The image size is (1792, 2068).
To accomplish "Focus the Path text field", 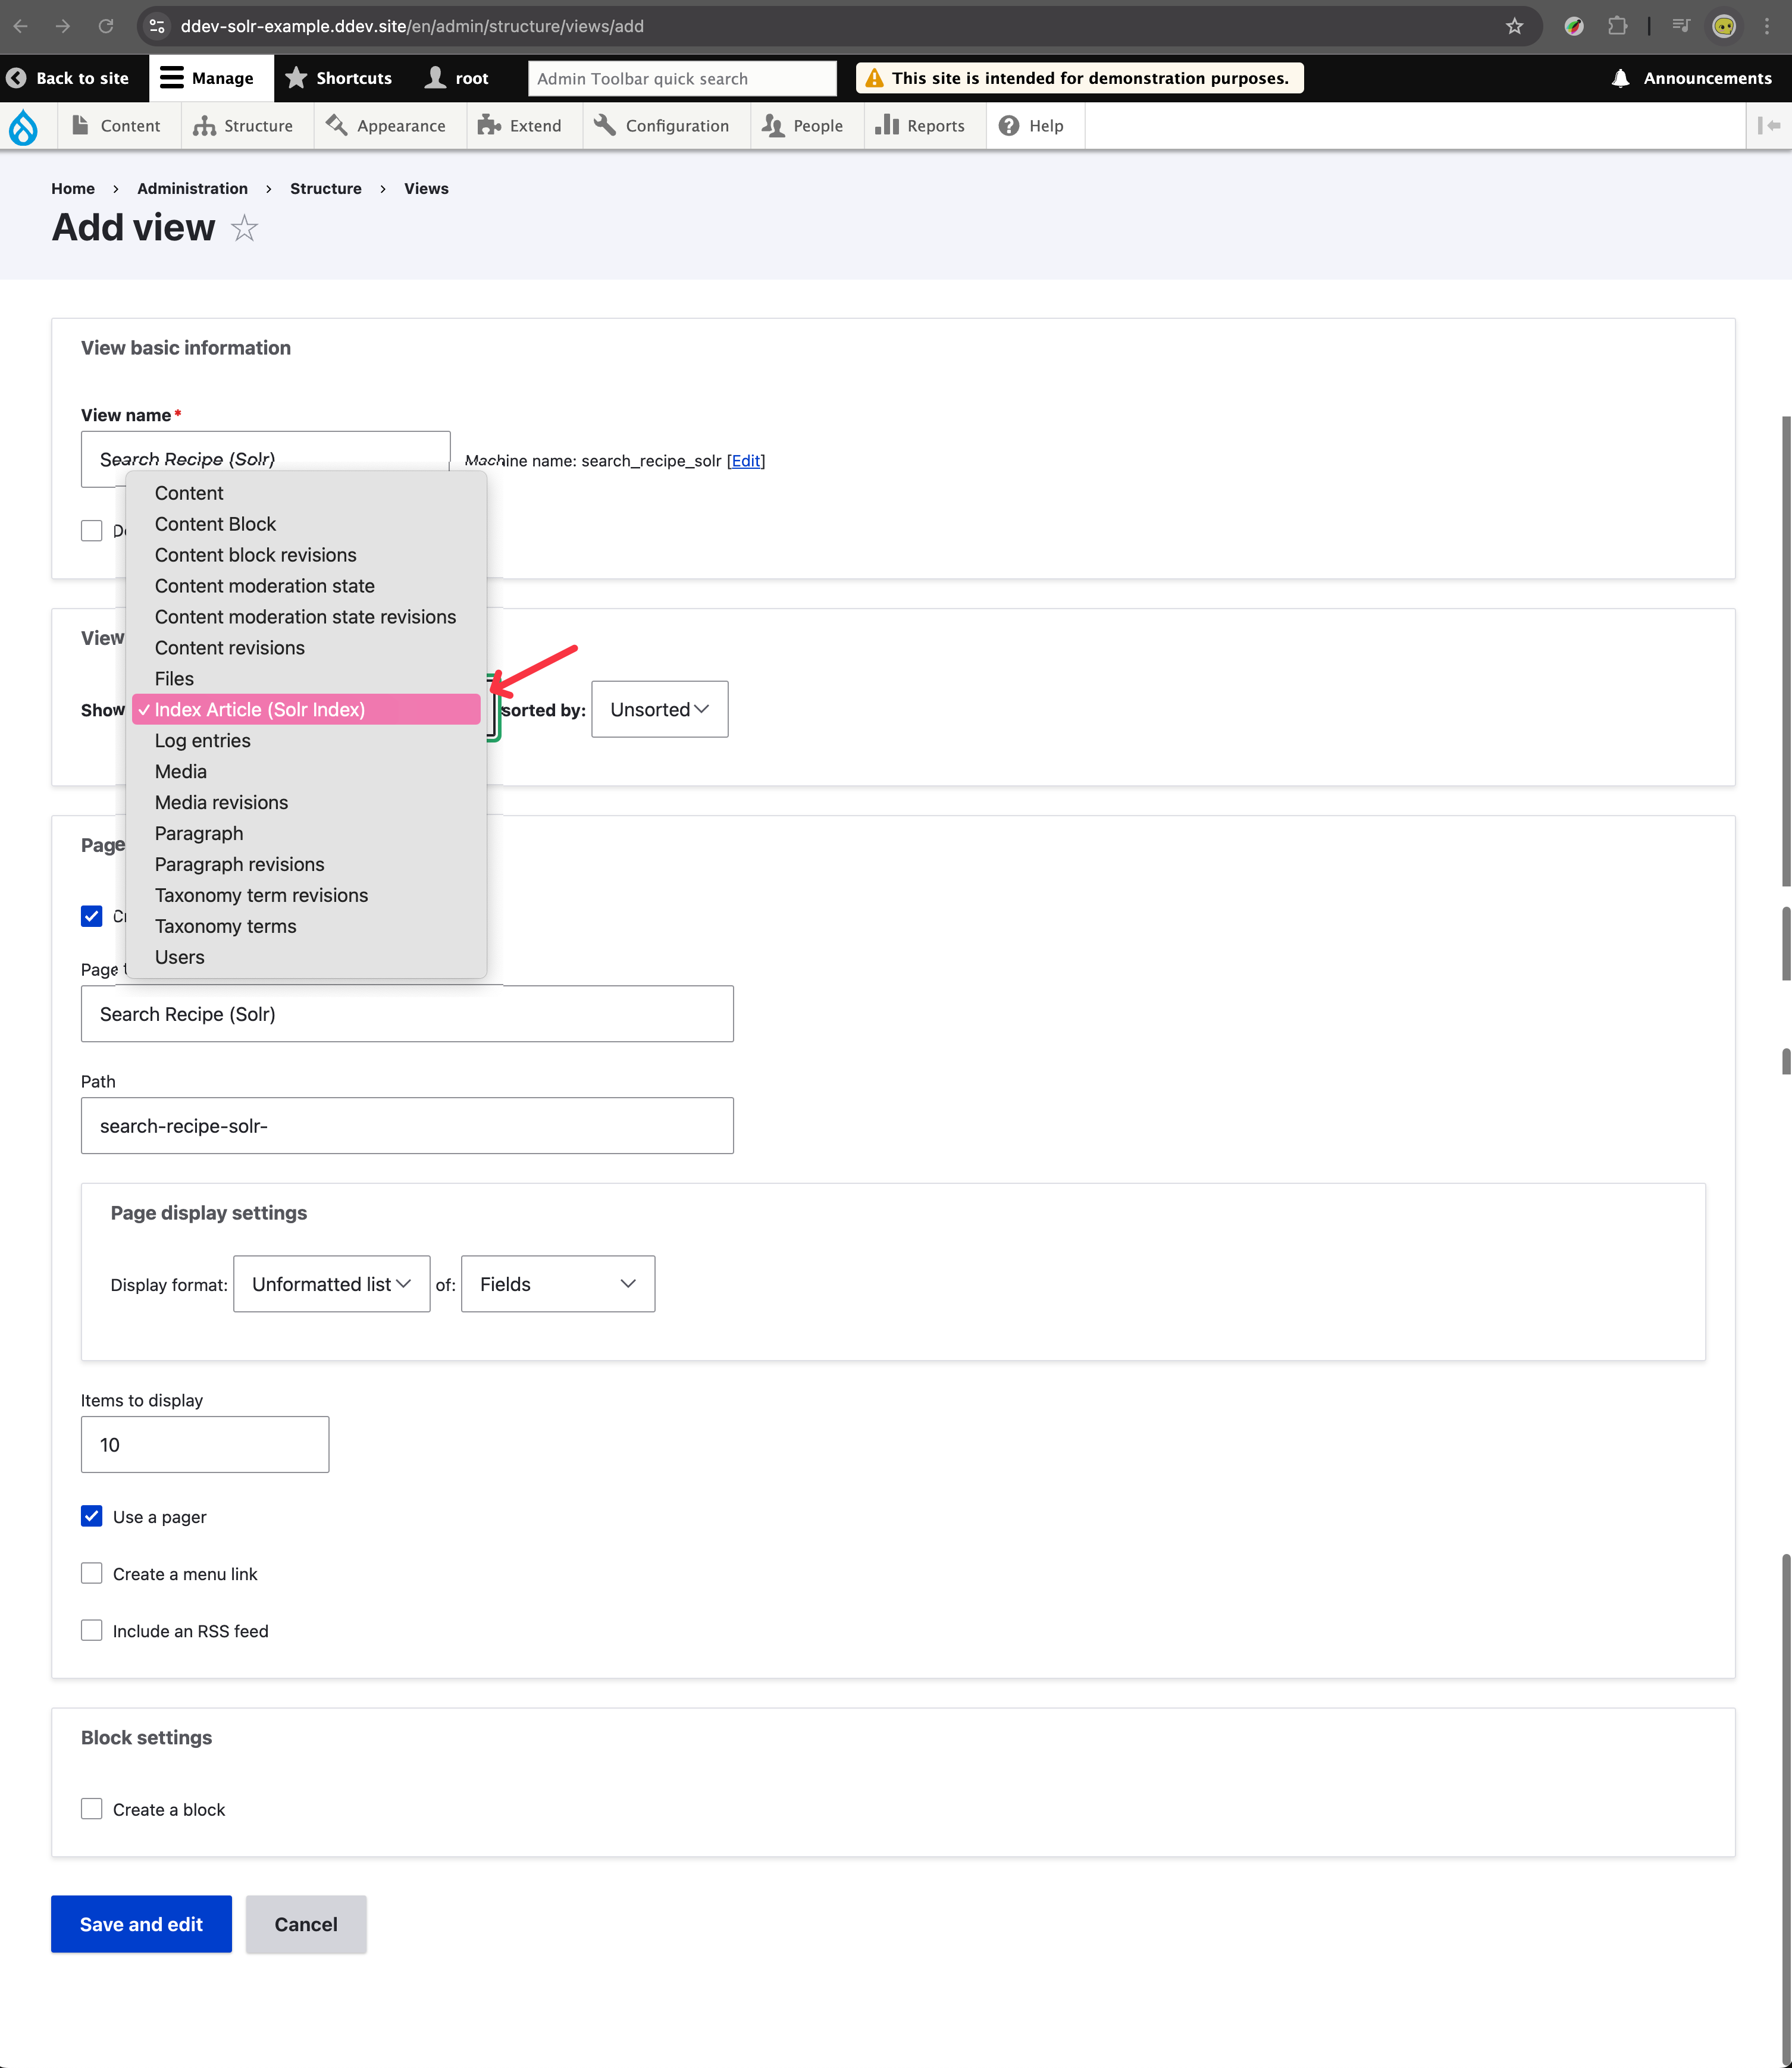I will [407, 1126].
